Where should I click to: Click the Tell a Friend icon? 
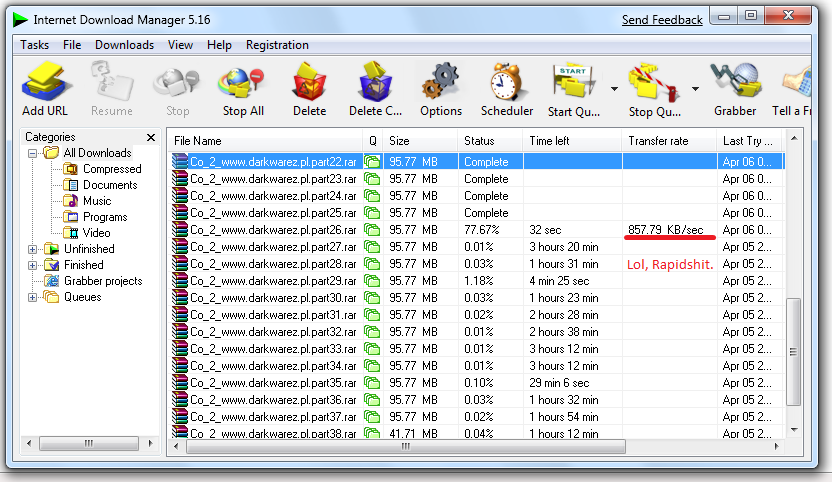point(797,82)
